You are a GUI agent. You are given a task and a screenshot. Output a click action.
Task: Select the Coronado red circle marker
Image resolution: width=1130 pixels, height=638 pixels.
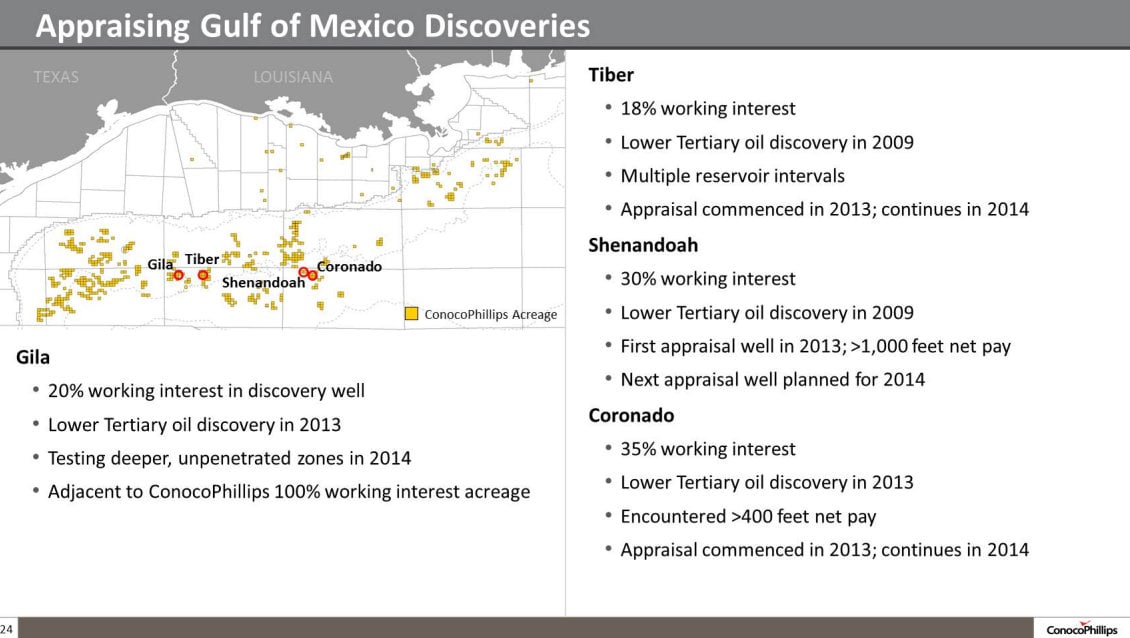click(x=313, y=275)
